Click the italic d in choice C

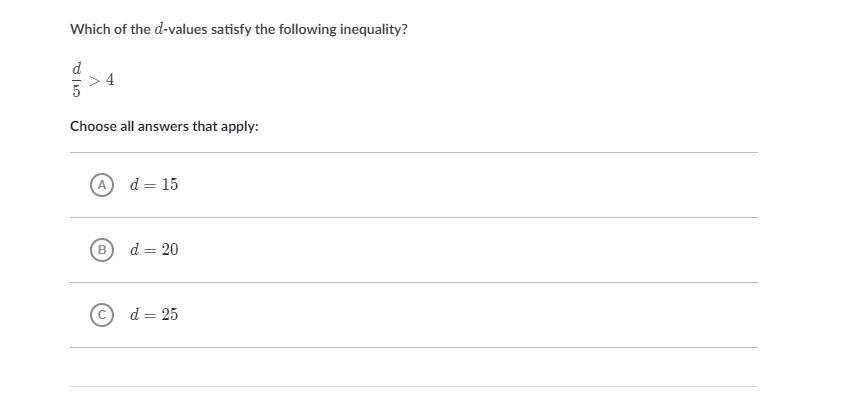pos(135,315)
